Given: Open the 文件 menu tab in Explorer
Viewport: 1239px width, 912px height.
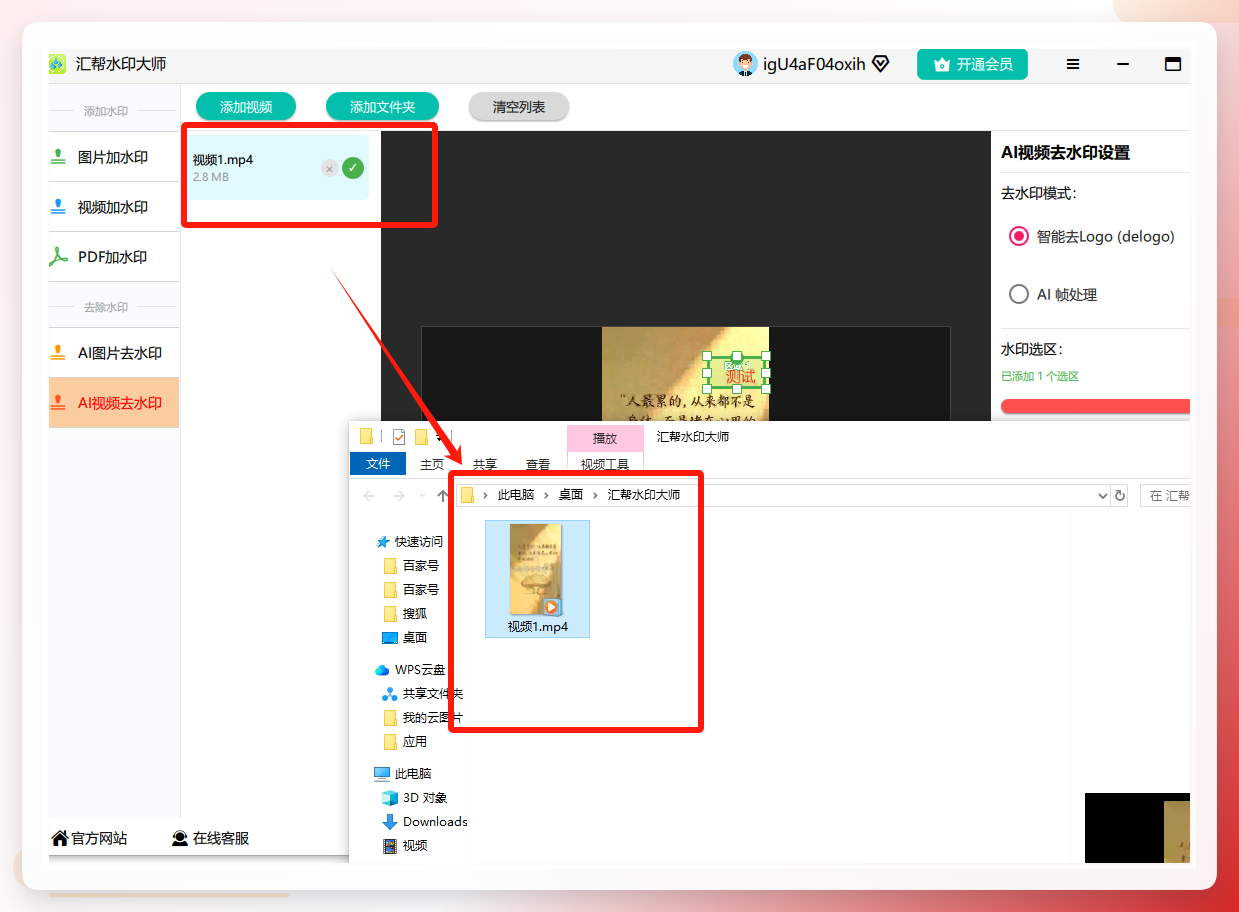Looking at the screenshot, I should coord(378,464).
